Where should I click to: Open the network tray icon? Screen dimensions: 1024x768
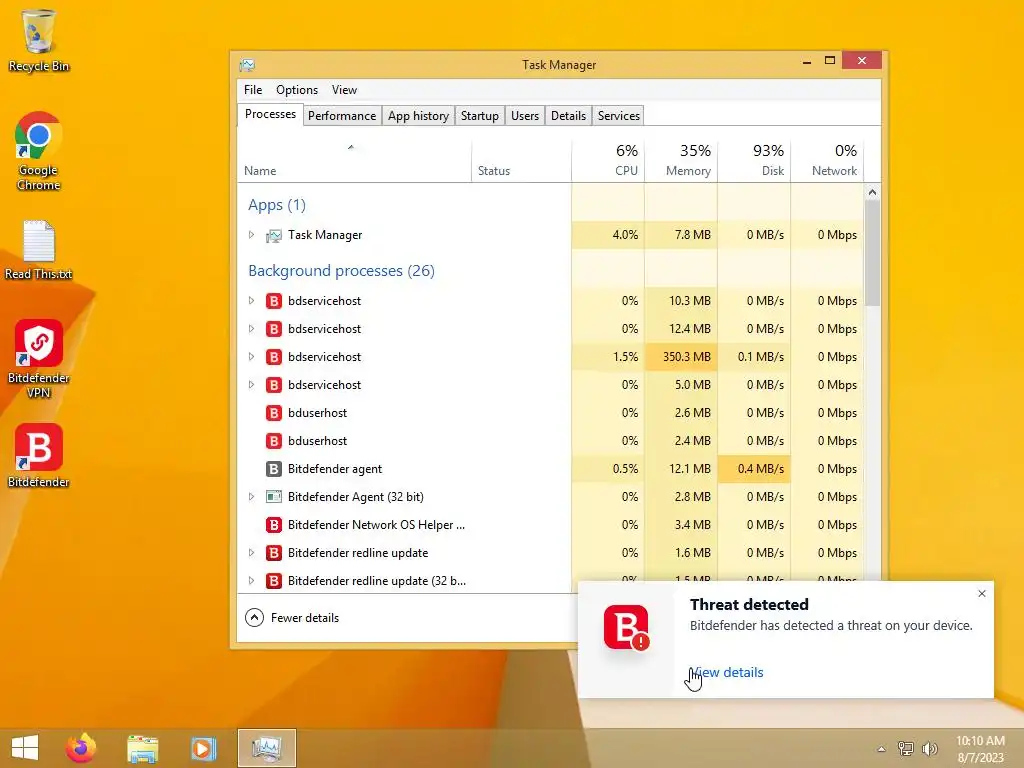(906, 748)
